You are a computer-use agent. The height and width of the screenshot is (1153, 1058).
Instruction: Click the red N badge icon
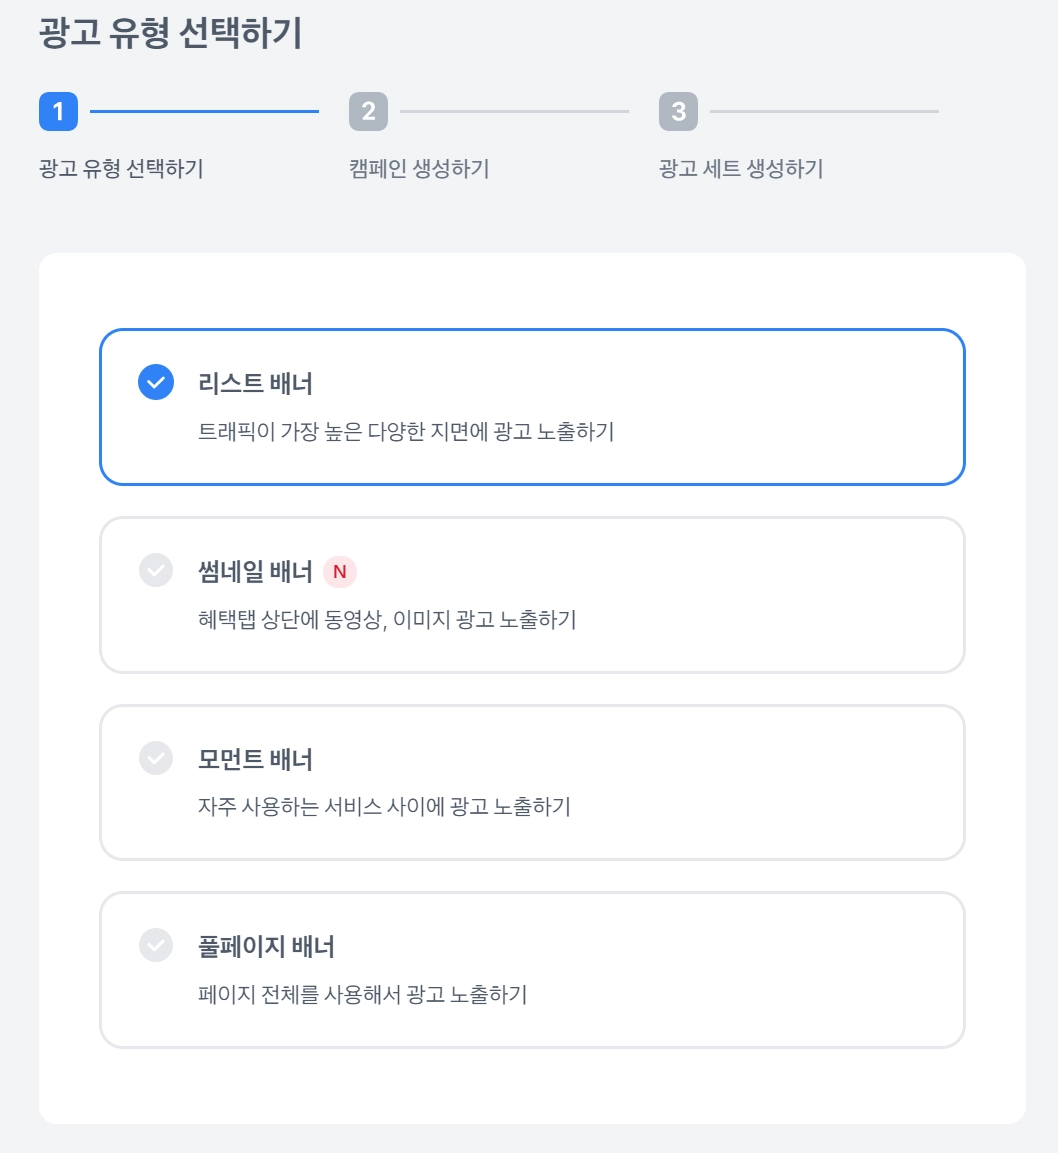(340, 572)
